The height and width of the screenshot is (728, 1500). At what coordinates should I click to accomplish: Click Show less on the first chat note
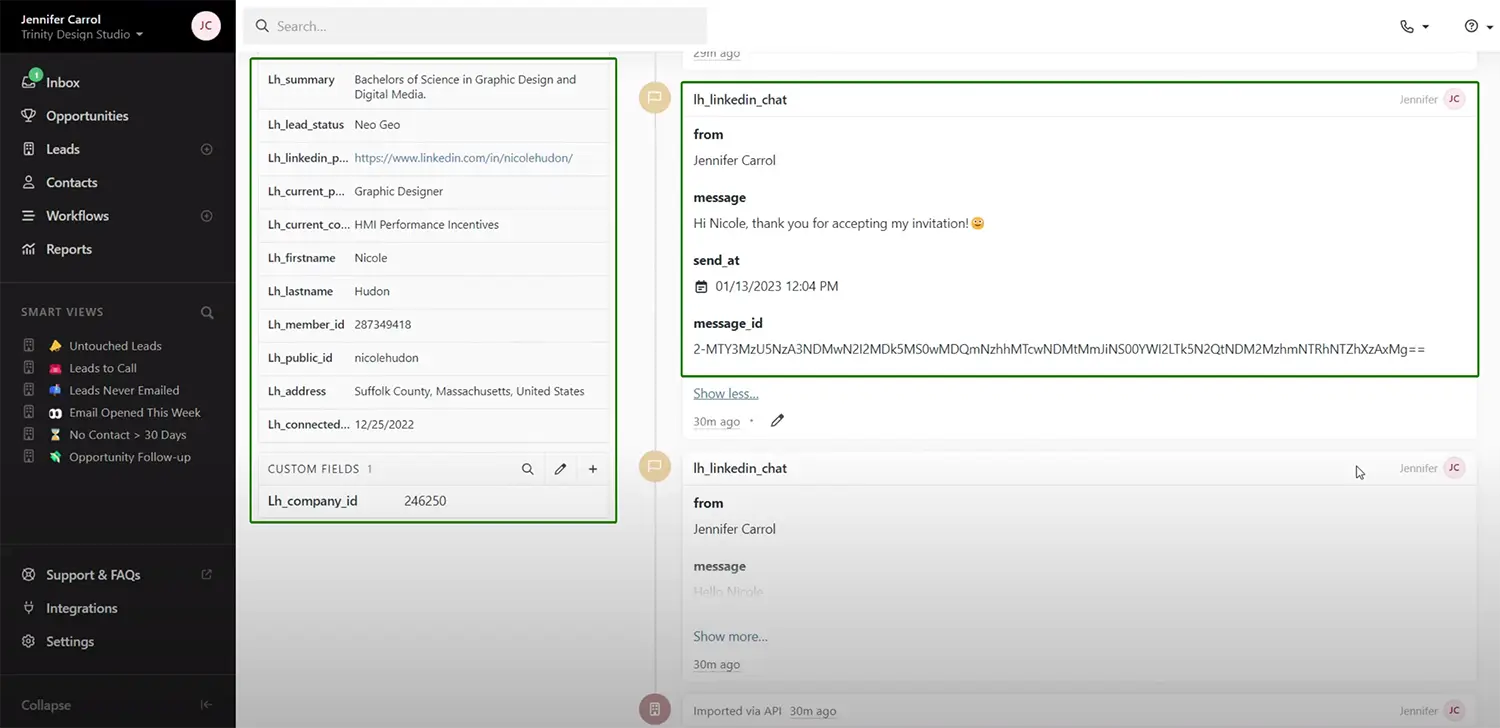coord(726,394)
